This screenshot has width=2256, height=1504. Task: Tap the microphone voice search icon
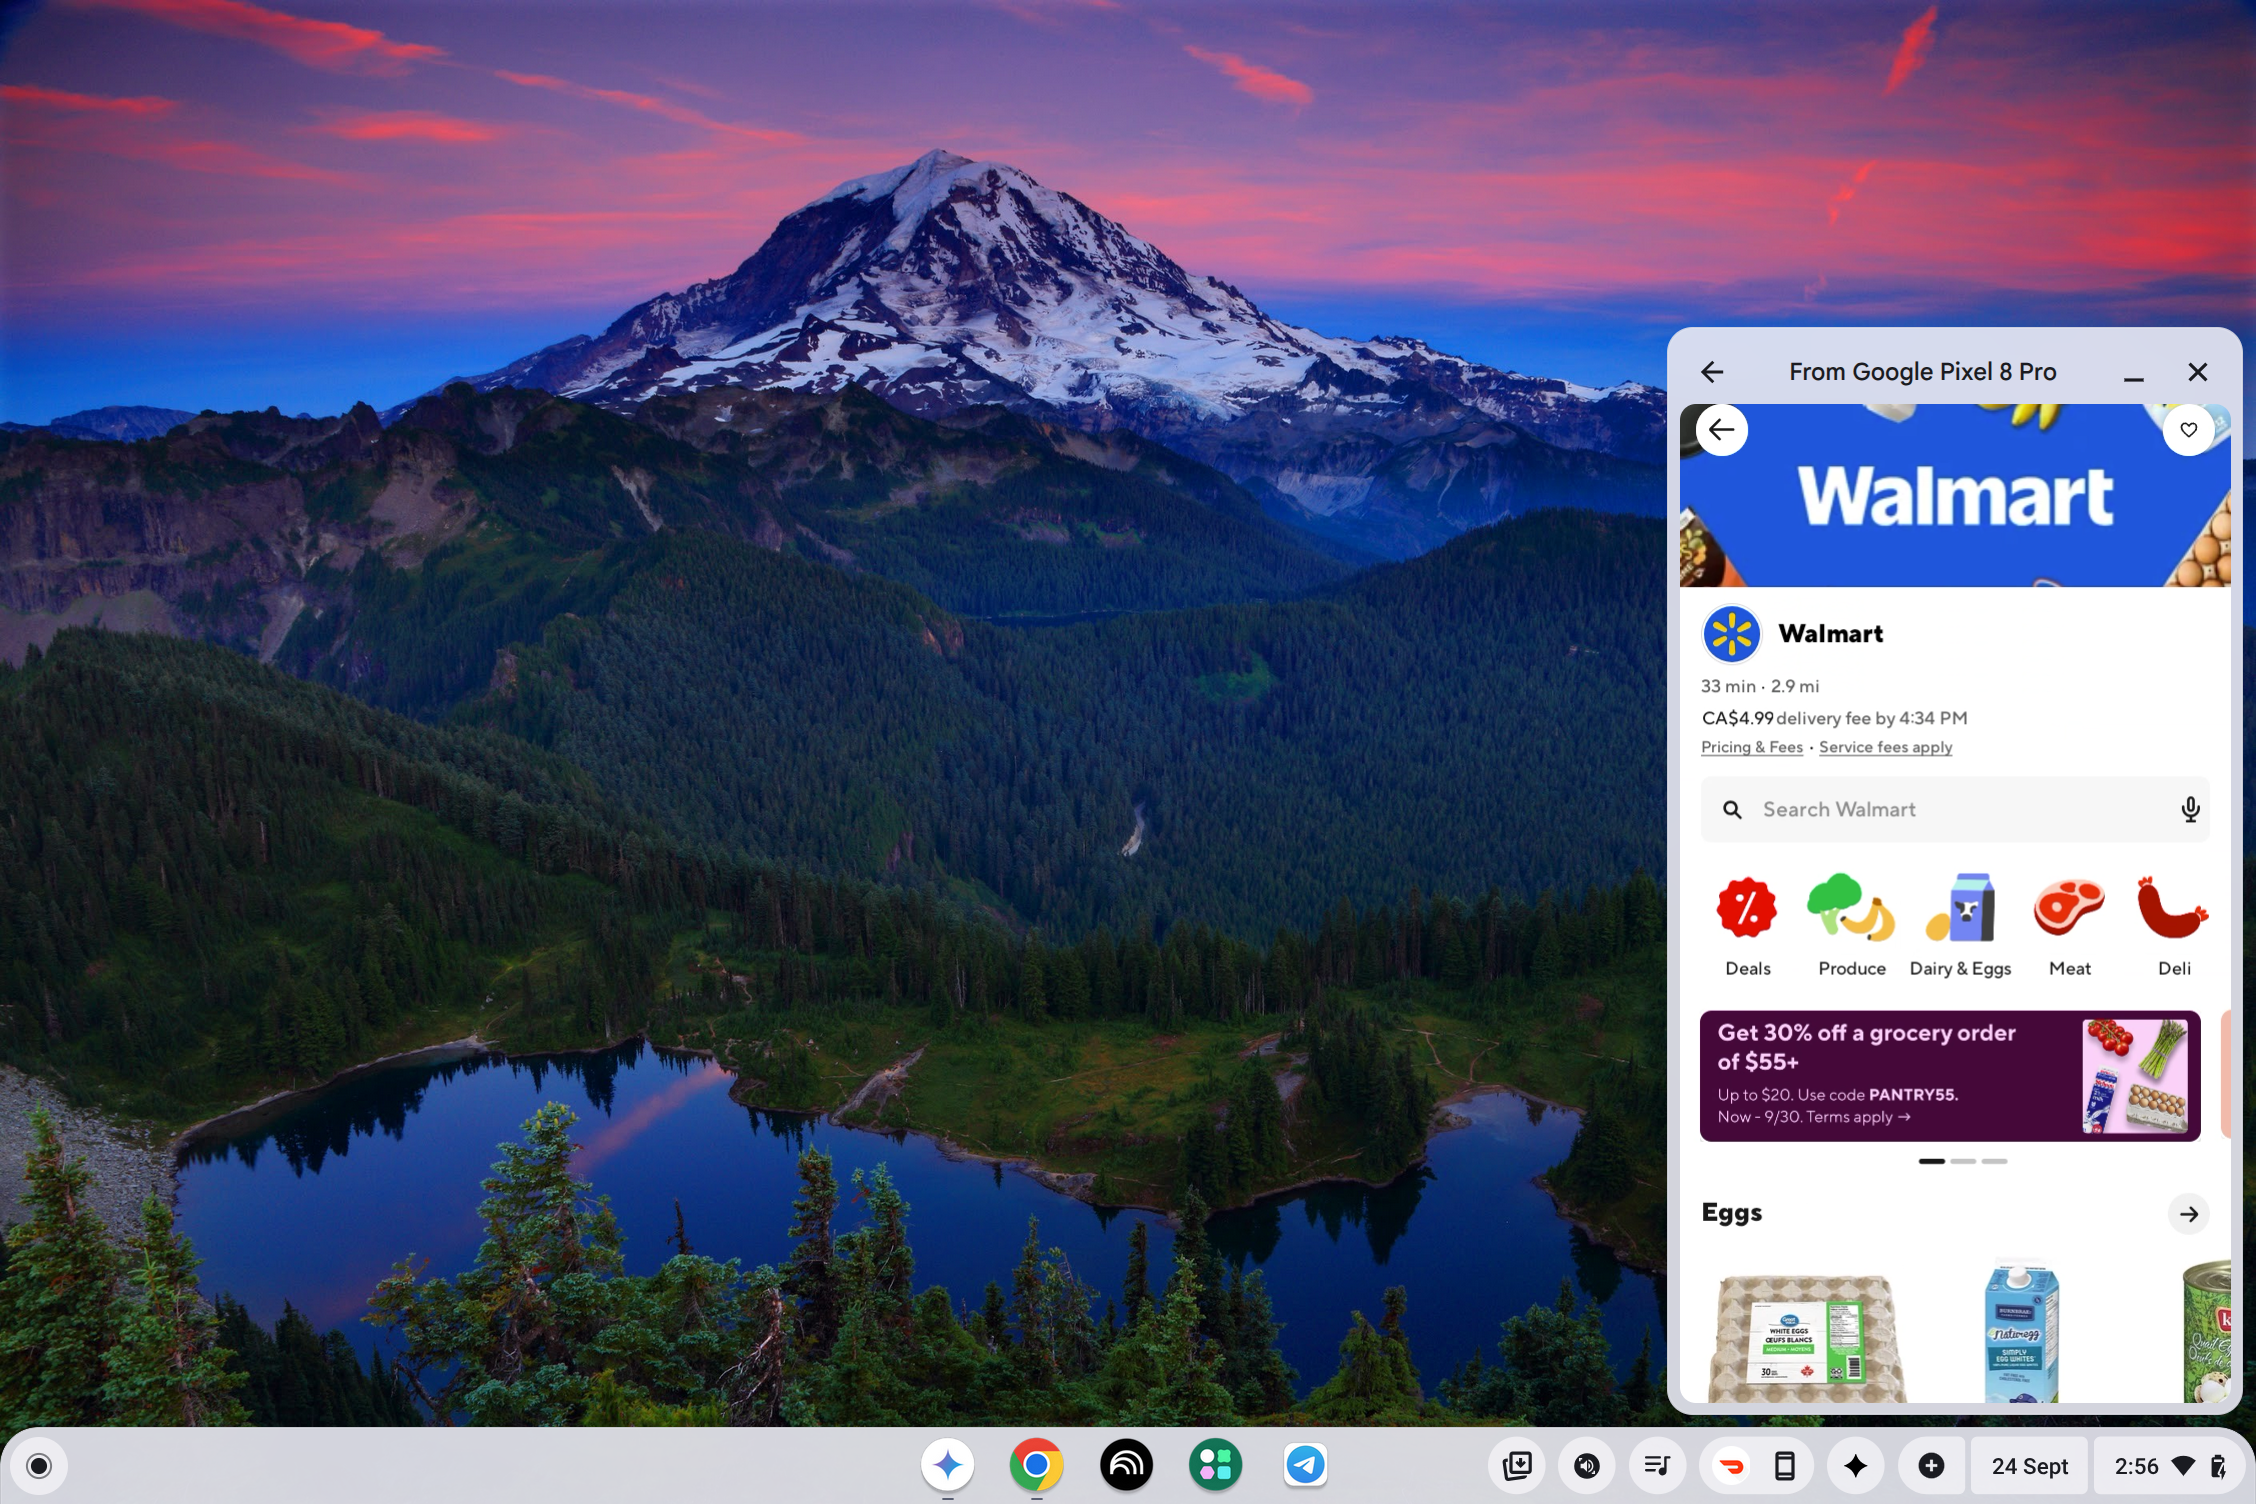2190,809
